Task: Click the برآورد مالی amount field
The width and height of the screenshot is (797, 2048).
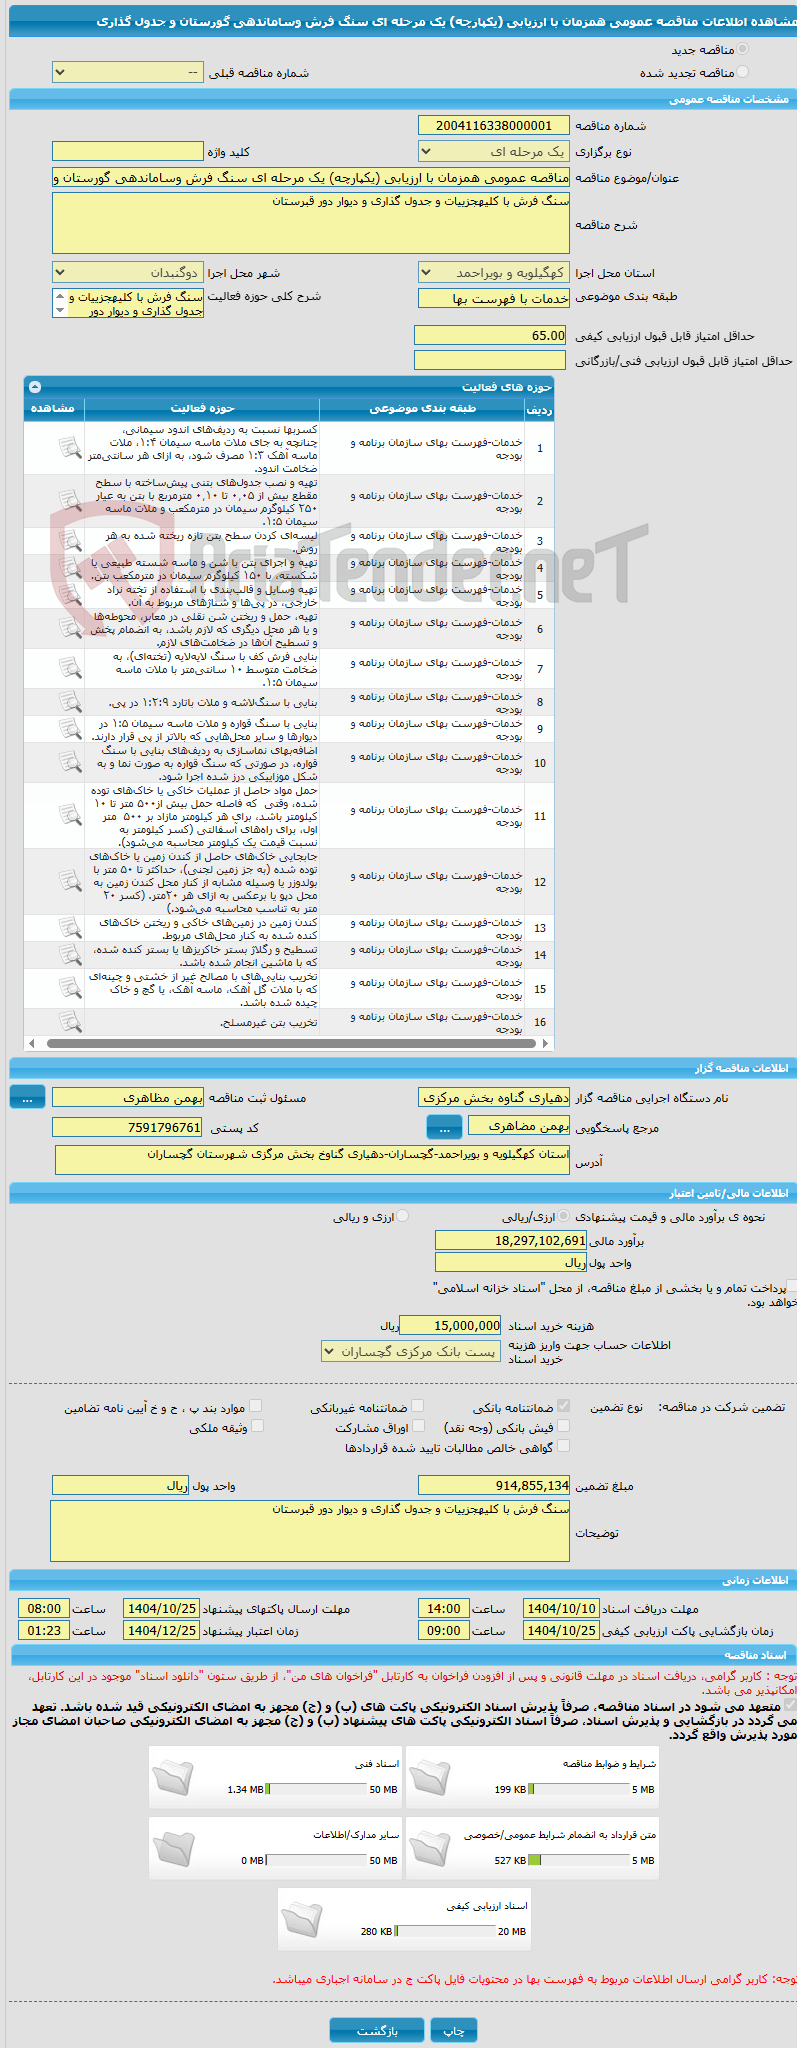Action: 511,1241
